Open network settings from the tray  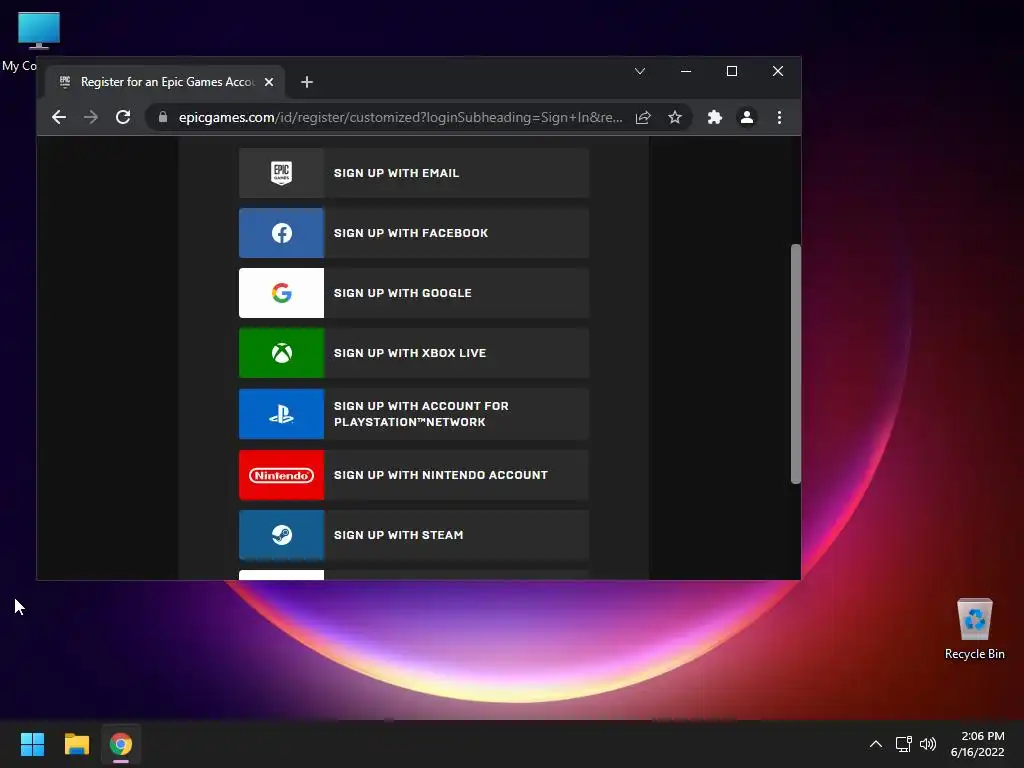click(x=904, y=744)
